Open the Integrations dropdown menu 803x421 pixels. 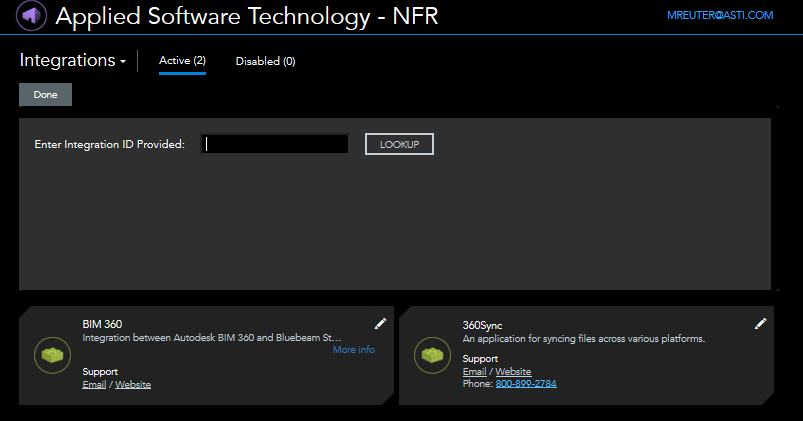(73, 61)
